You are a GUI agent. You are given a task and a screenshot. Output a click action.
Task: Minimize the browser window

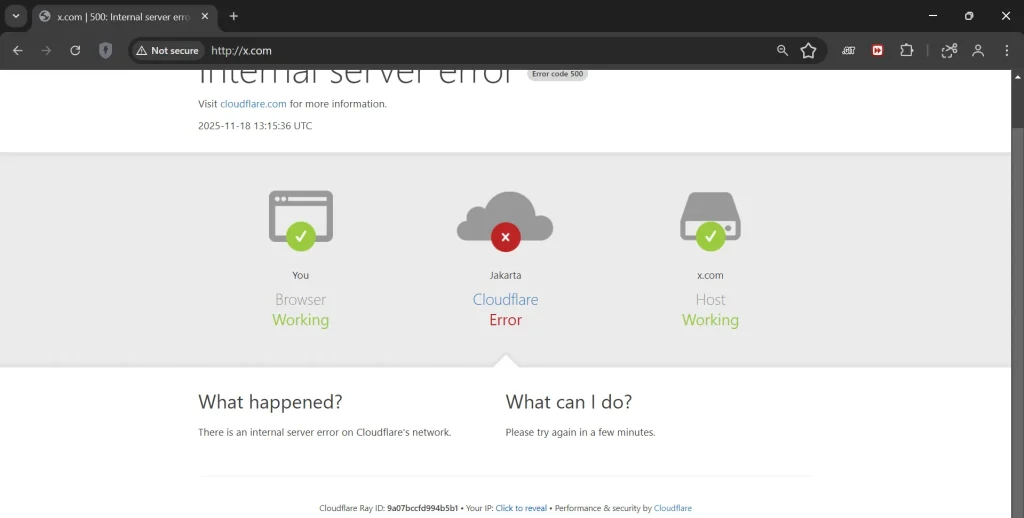(x=933, y=16)
